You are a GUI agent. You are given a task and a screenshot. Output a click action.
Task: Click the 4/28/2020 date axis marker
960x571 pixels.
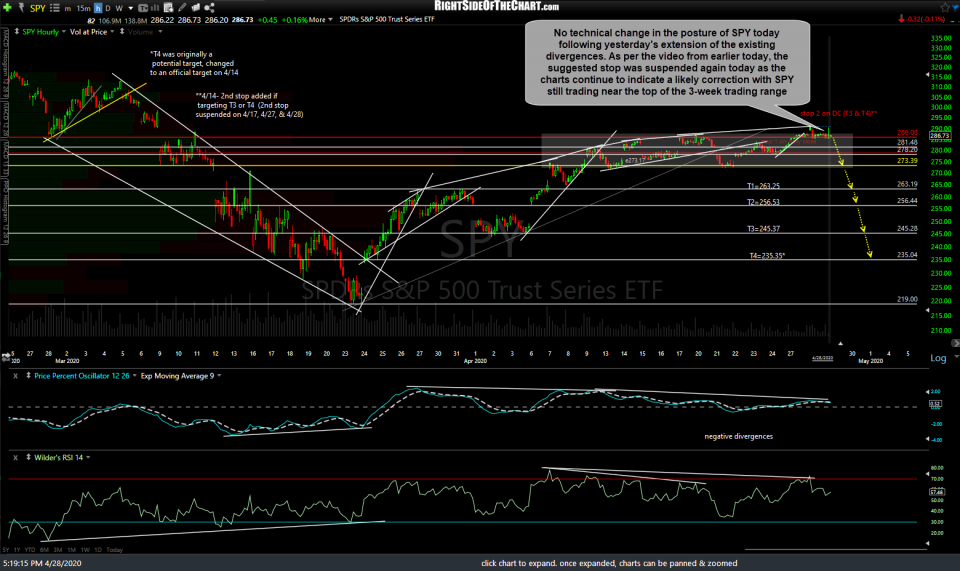pyautogui.click(x=822, y=358)
